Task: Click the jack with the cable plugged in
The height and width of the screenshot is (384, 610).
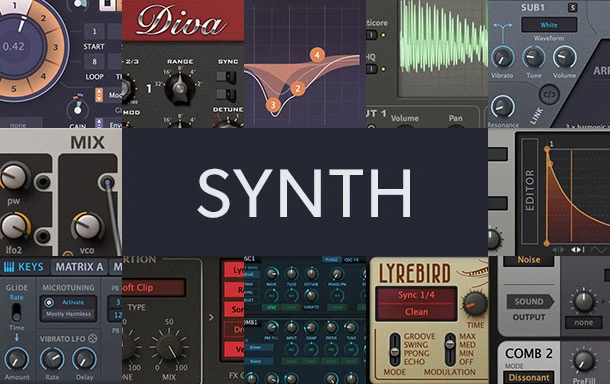Action: tap(107, 182)
